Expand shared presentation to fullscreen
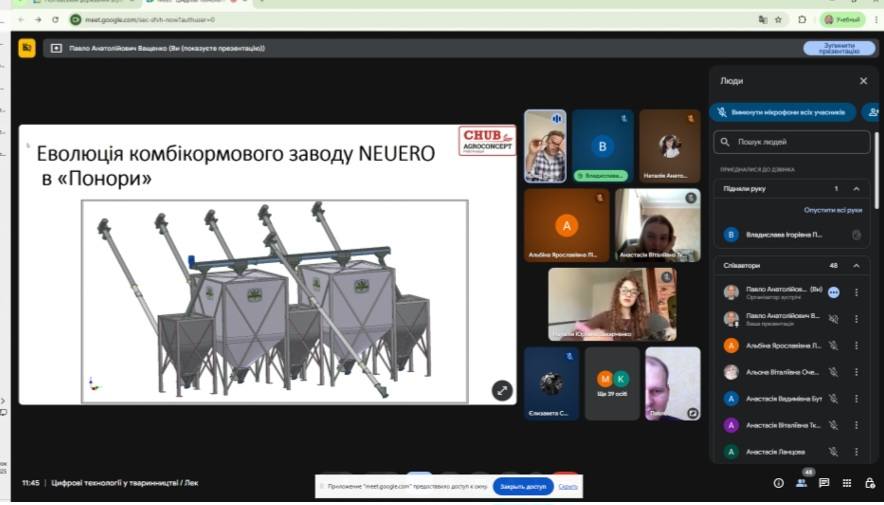Image resolution: width=884 pixels, height=505 pixels. point(501,391)
